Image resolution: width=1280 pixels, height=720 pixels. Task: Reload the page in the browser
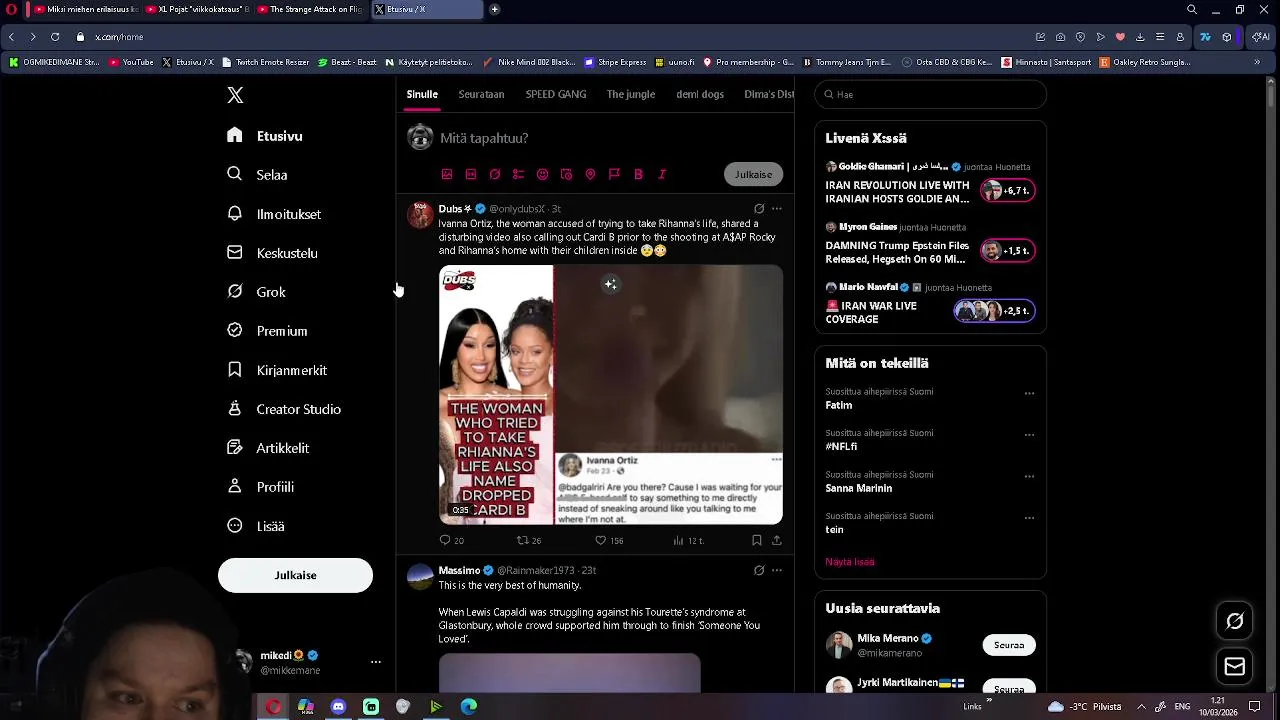pos(55,37)
